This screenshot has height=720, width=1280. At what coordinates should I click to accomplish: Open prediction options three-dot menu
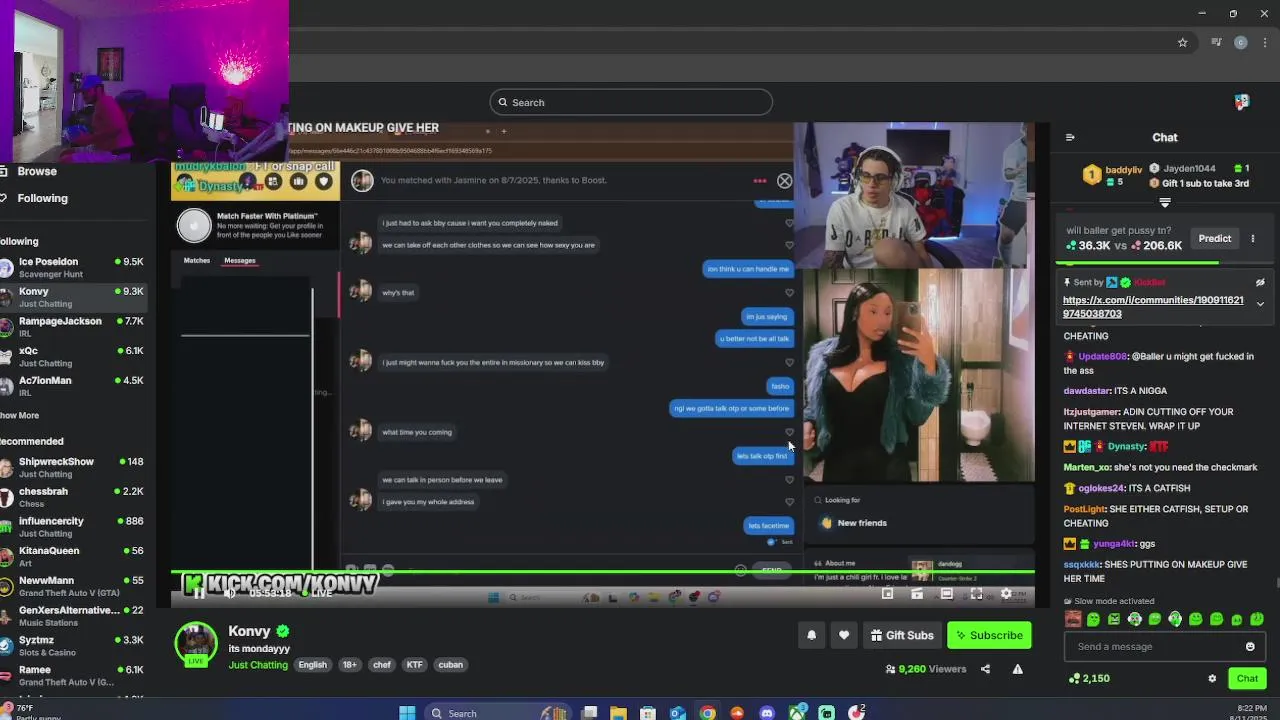click(1252, 239)
